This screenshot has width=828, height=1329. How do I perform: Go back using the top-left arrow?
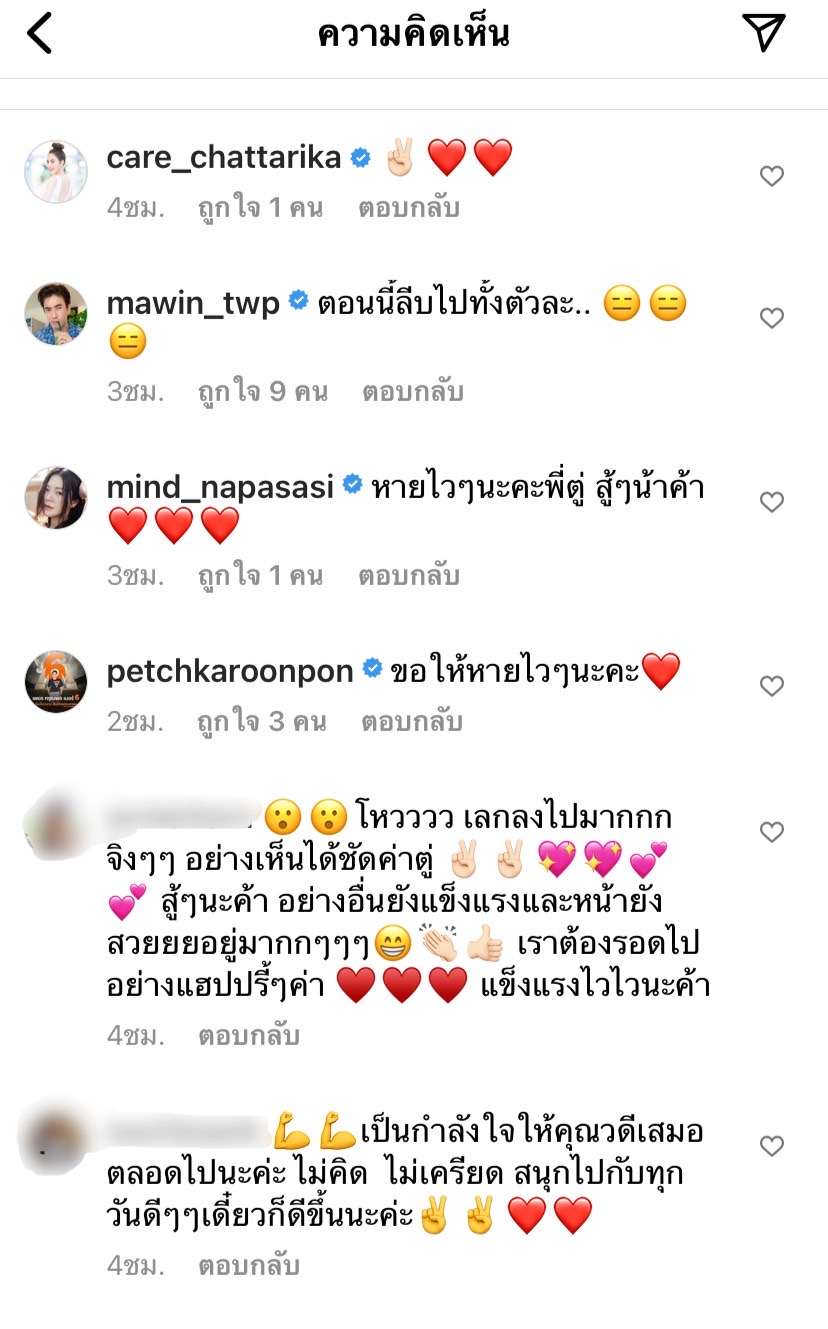click(x=39, y=33)
